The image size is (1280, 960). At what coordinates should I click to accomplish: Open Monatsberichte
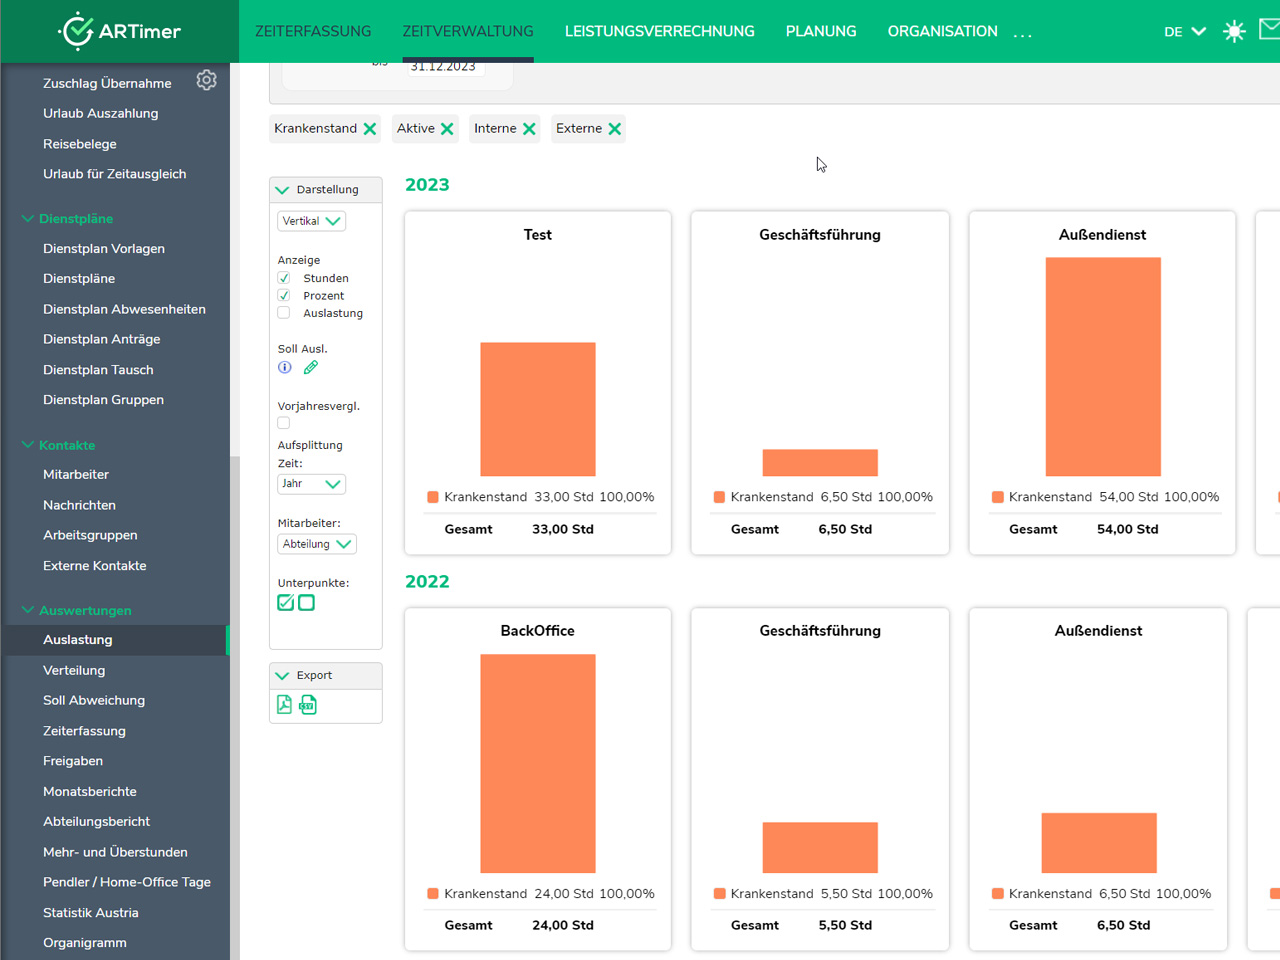coord(90,791)
